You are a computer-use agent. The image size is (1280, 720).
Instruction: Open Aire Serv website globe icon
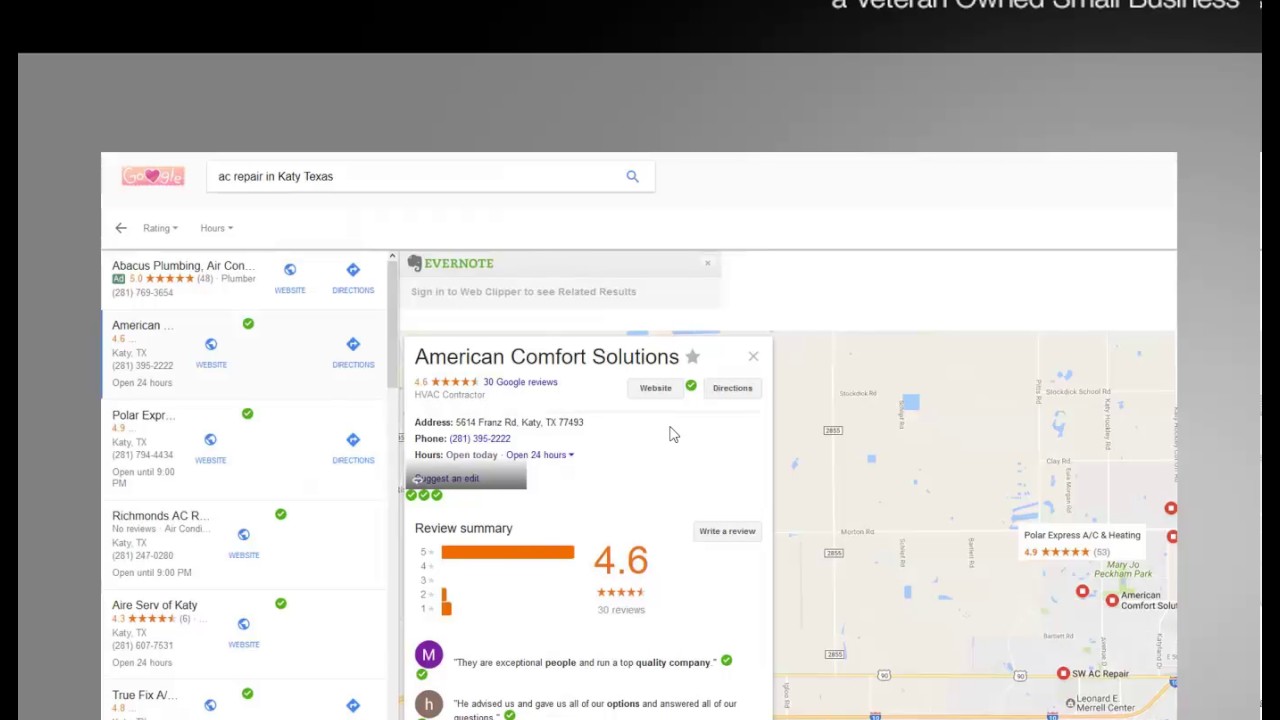coord(244,624)
